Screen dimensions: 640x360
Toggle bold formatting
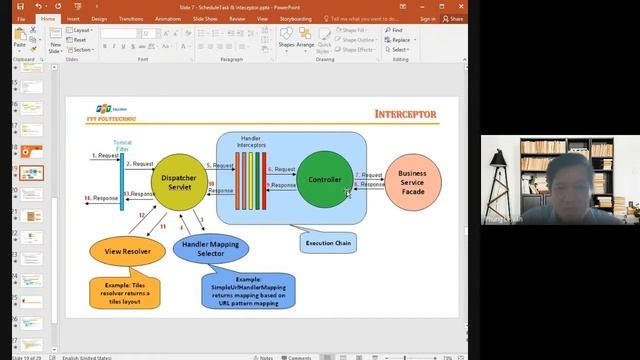(x=105, y=47)
